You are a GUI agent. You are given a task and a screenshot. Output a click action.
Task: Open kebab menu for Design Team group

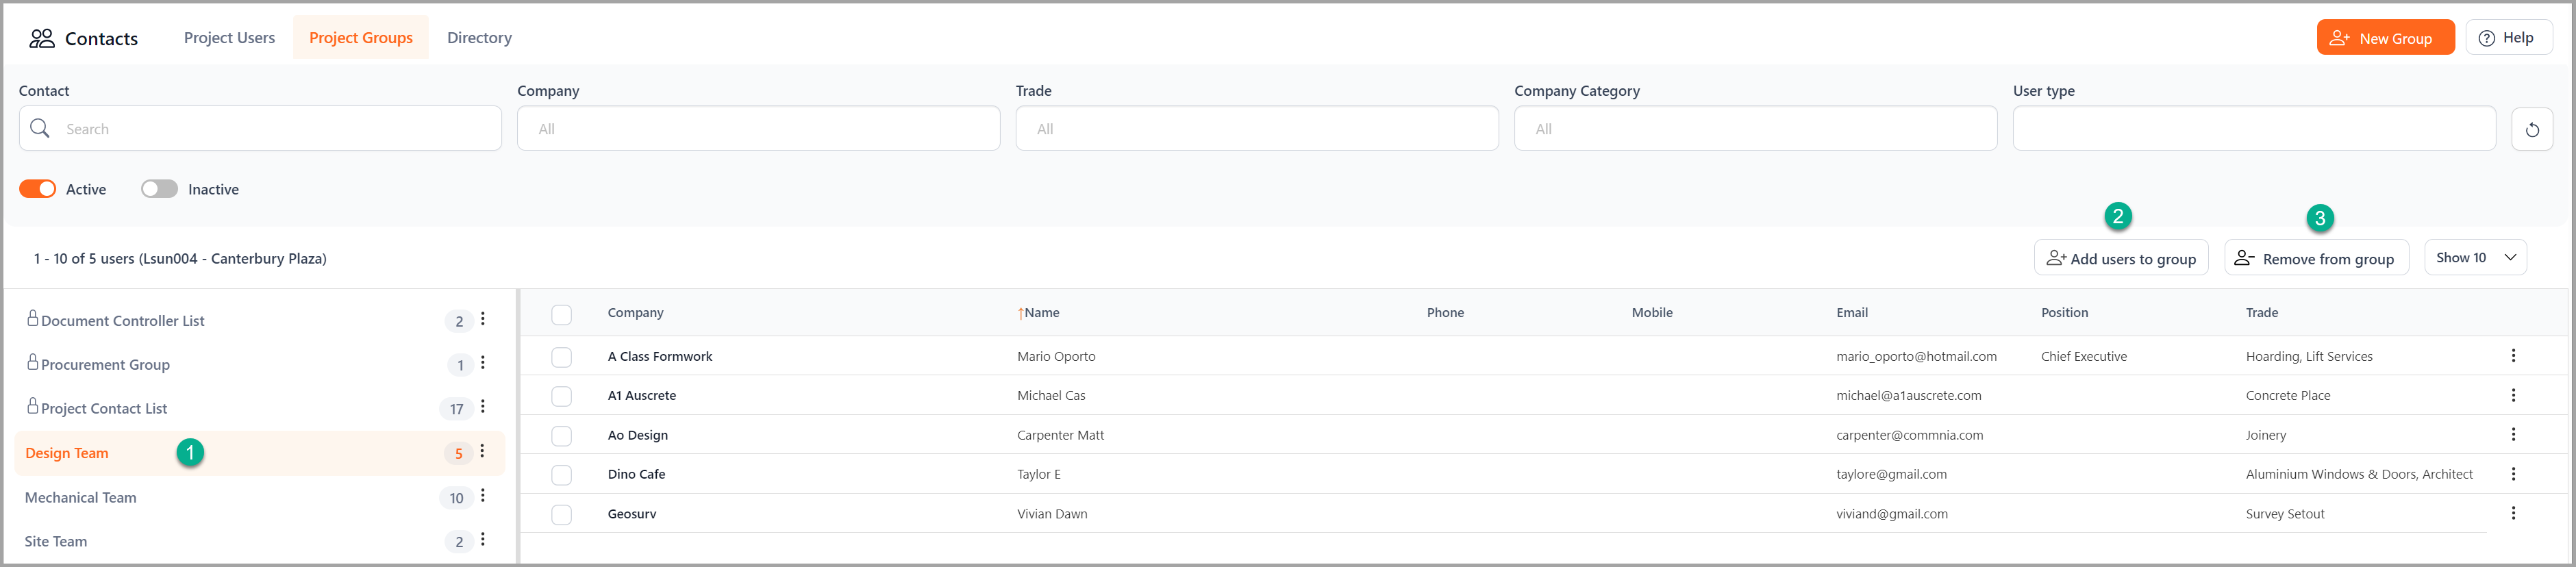[x=482, y=452]
